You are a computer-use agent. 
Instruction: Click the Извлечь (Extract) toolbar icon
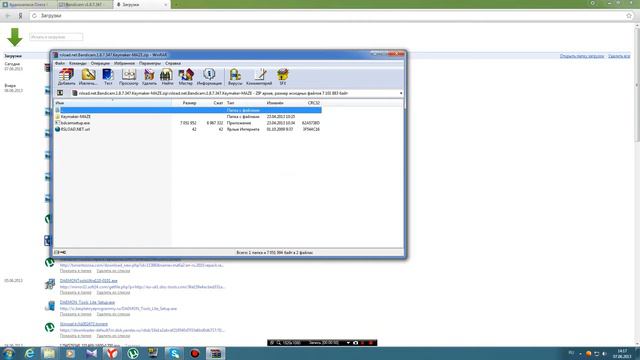click(88, 77)
